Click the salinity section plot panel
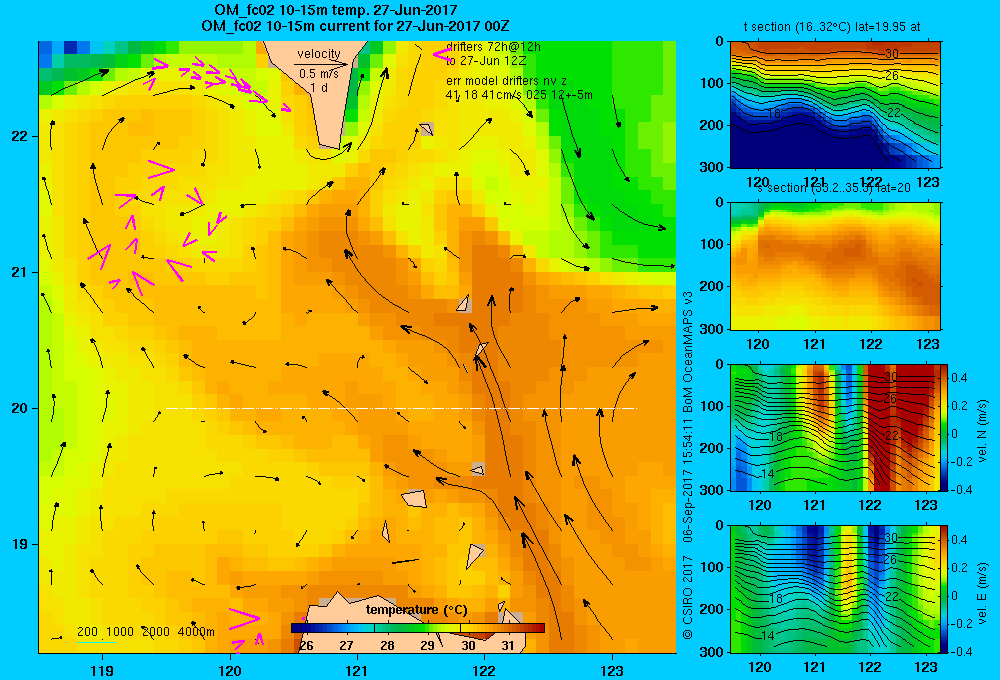Screen dimensions: 1000x680 point(835,266)
